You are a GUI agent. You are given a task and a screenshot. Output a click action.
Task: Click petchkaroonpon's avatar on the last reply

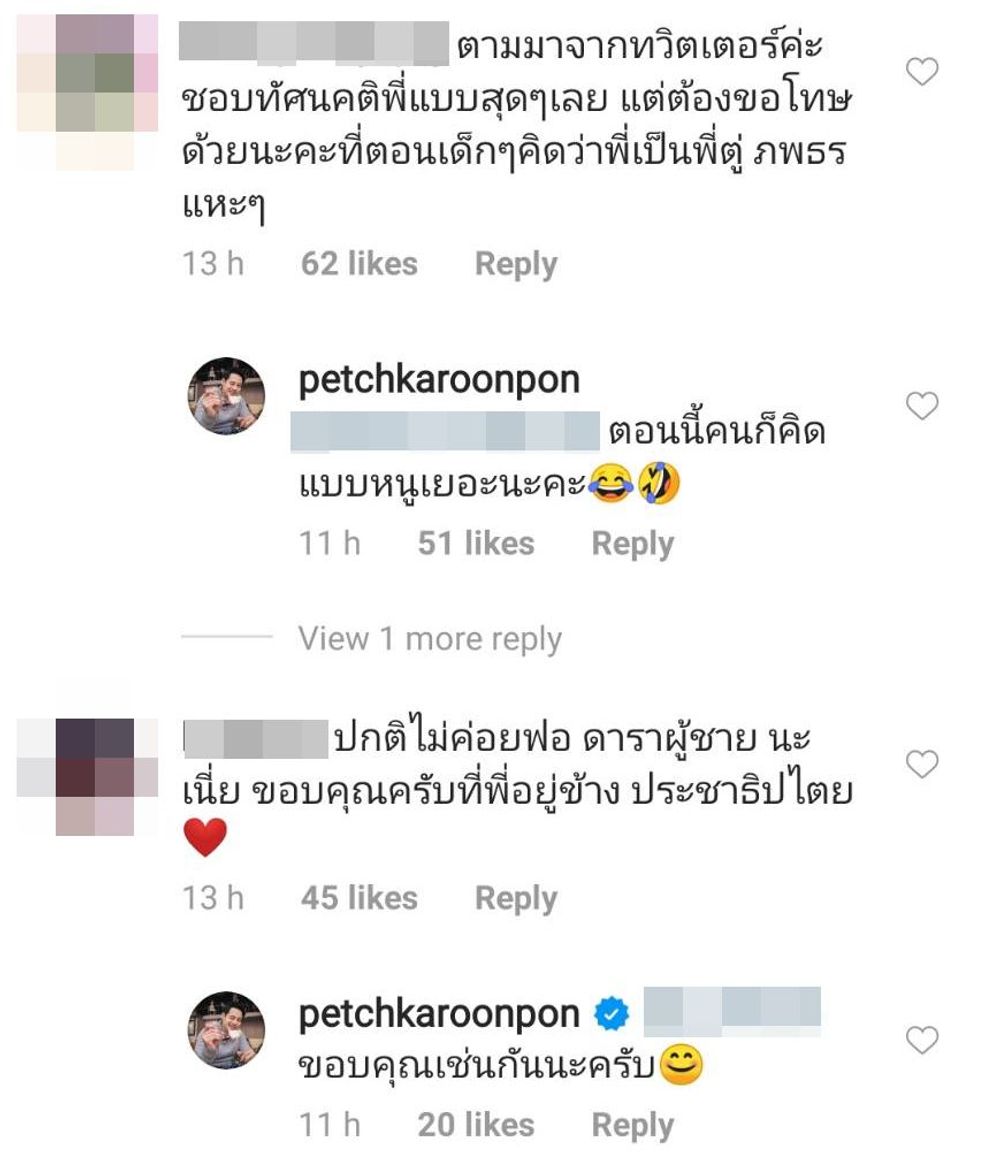point(226,1030)
